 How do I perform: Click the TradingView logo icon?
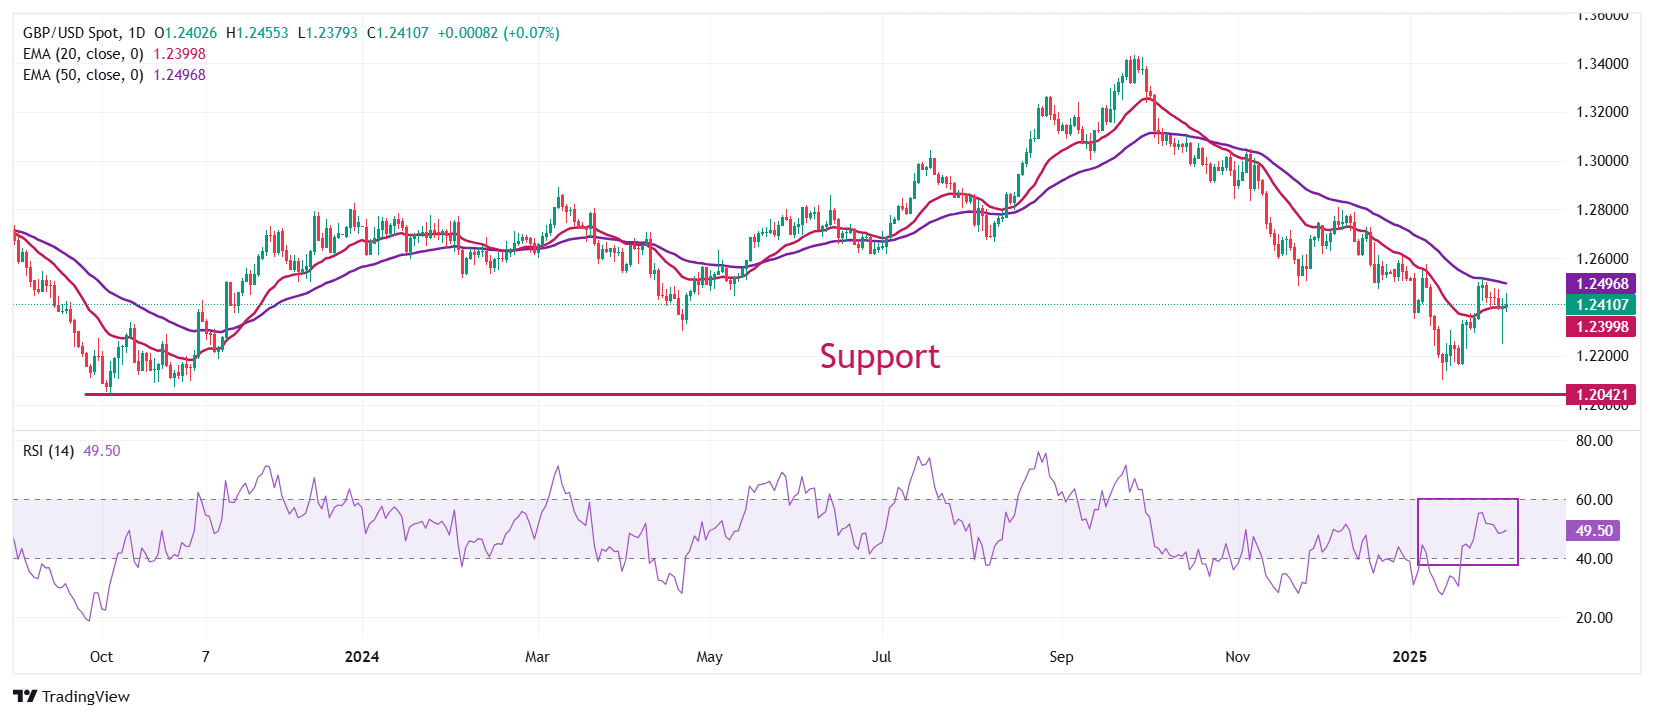point(25,697)
